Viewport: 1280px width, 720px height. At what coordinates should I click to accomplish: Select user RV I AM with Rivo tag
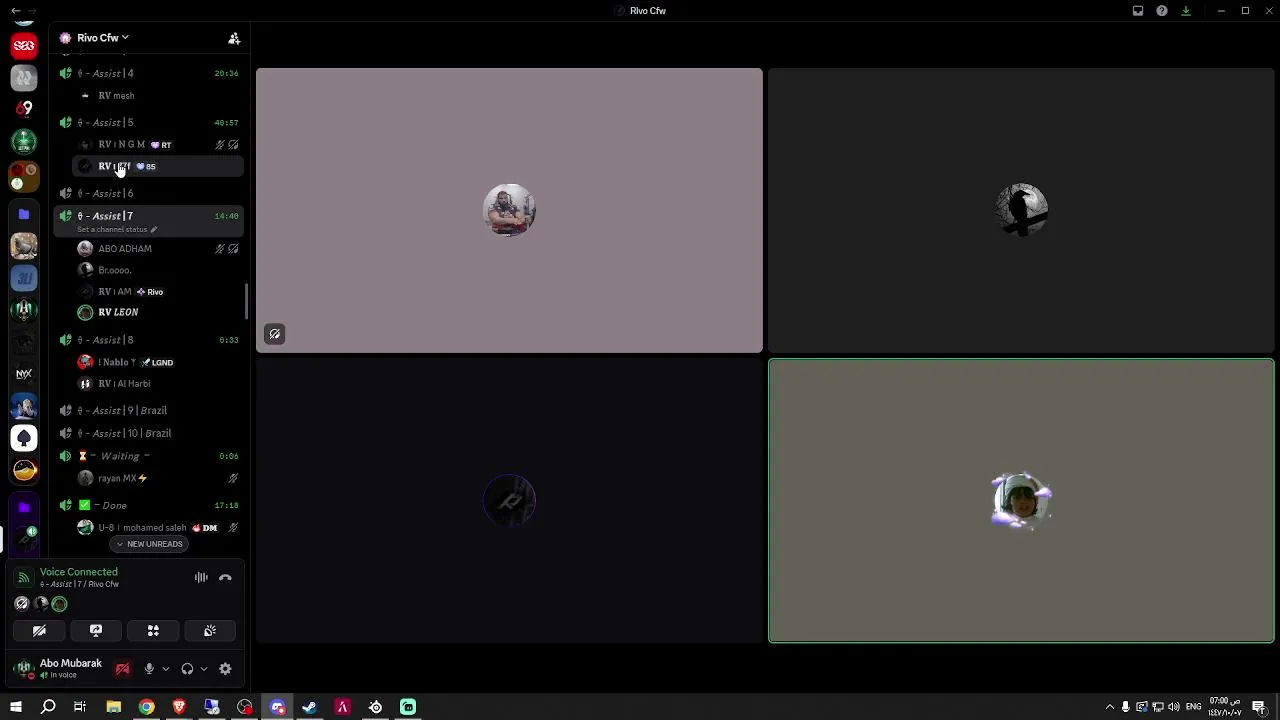pos(158,292)
